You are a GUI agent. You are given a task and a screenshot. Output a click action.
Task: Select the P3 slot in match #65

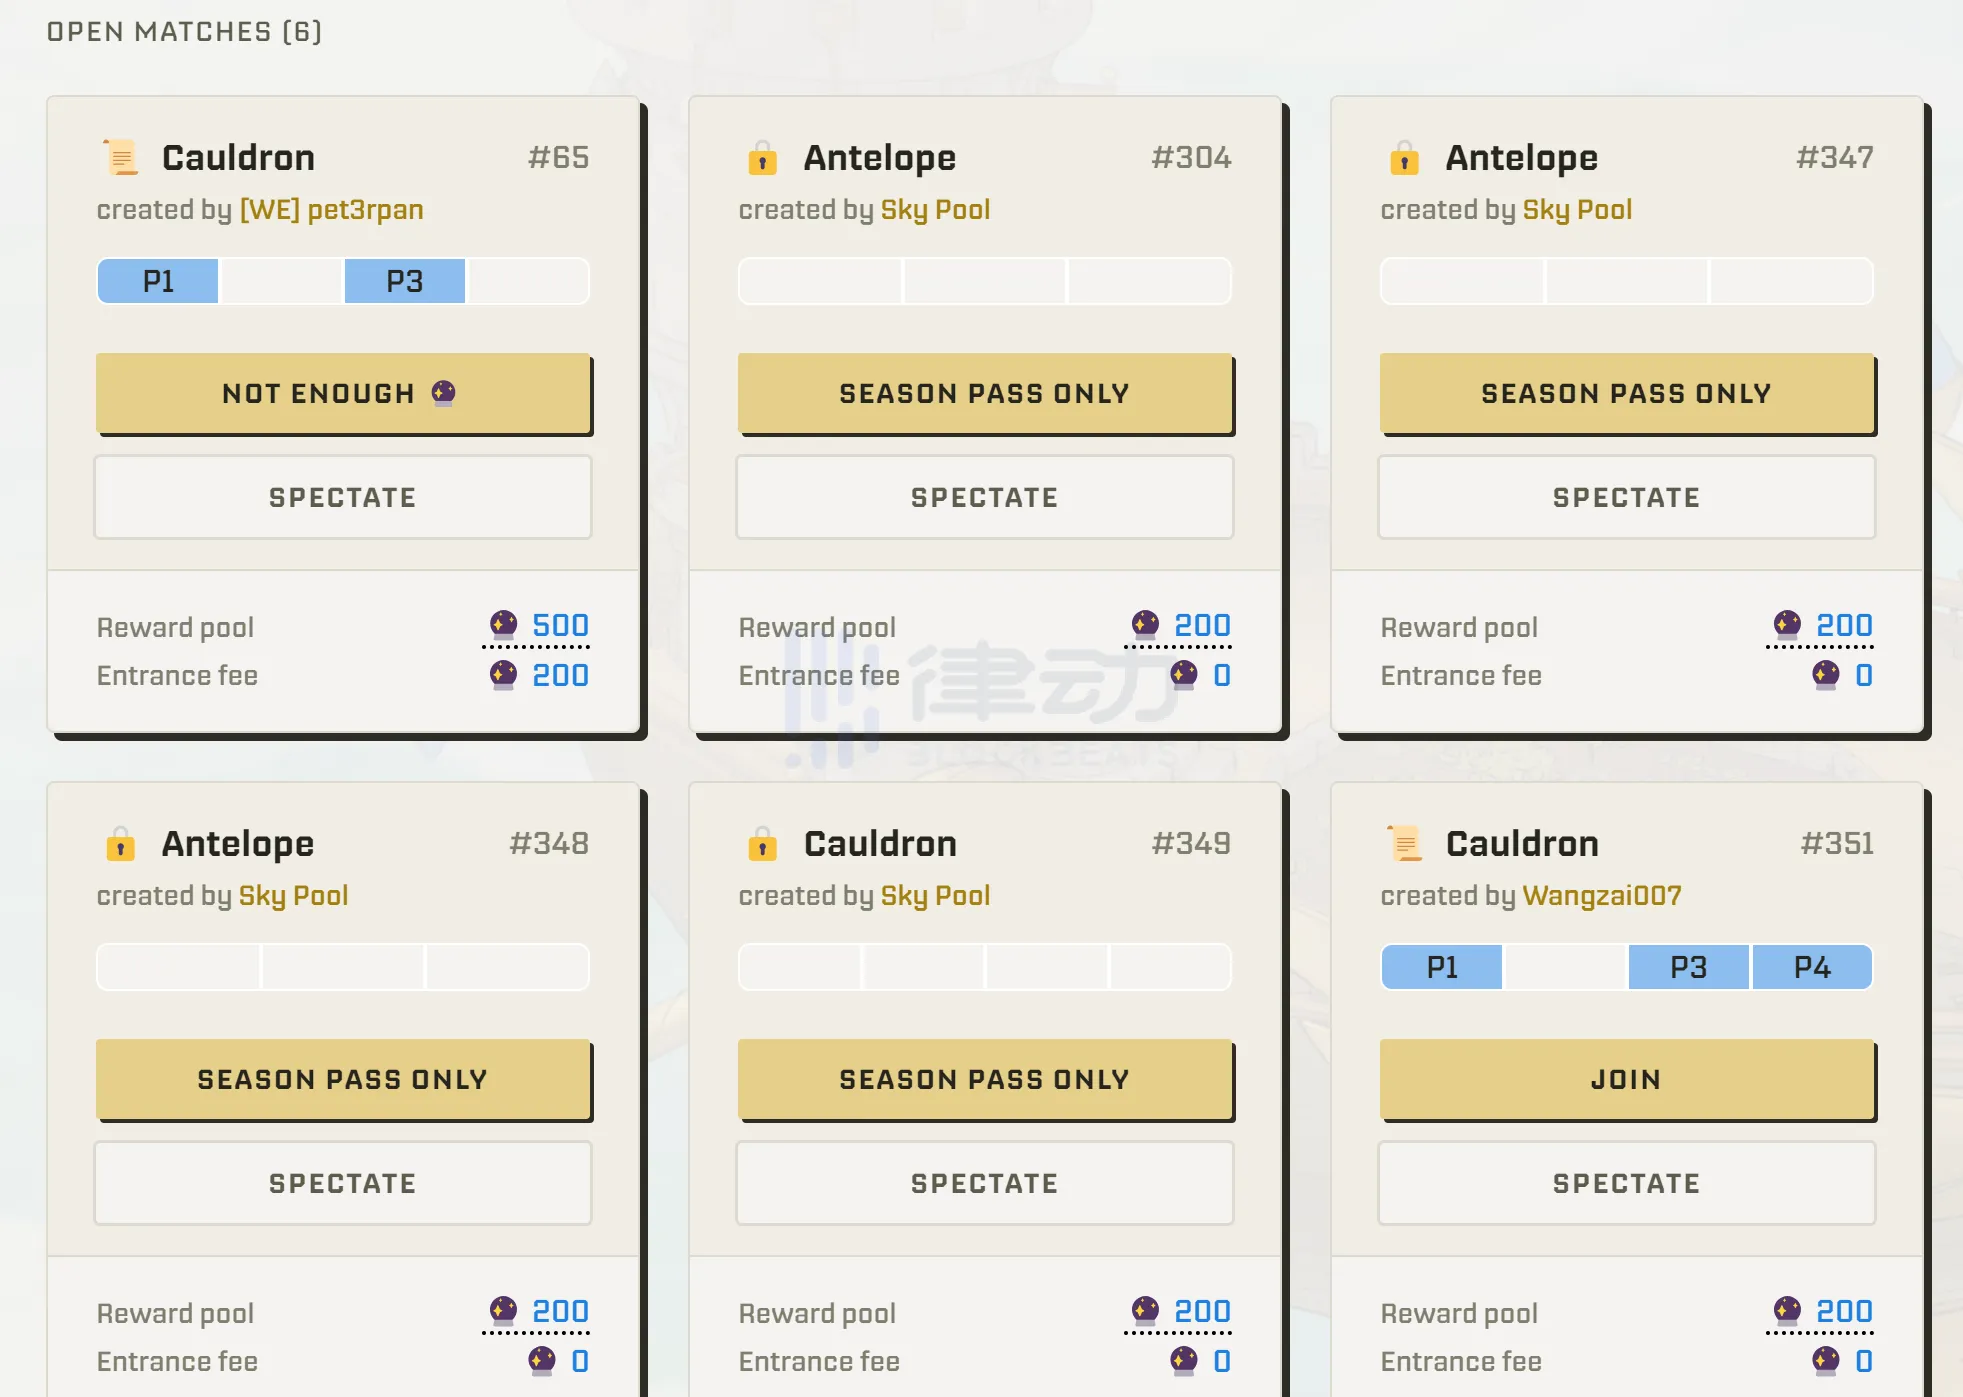click(x=405, y=282)
